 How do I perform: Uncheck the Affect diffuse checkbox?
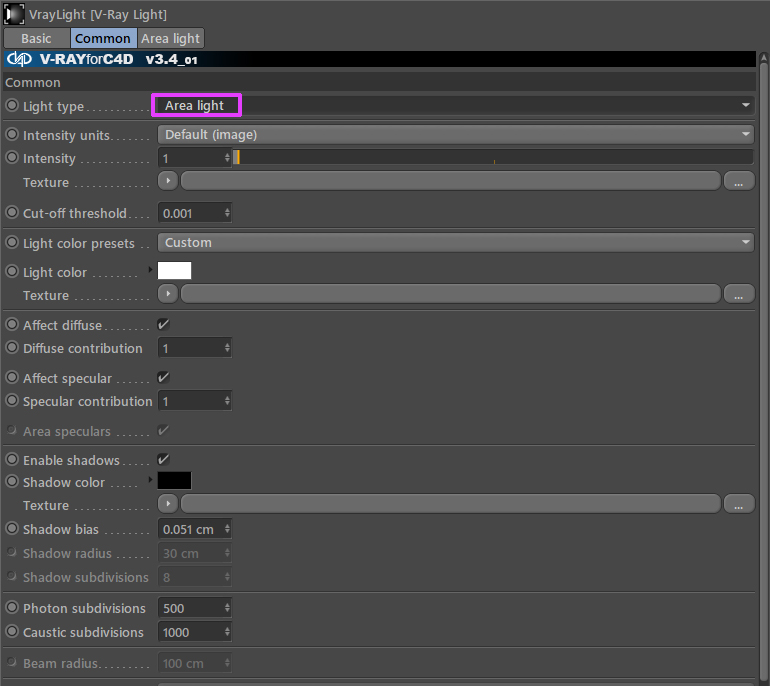click(x=164, y=324)
